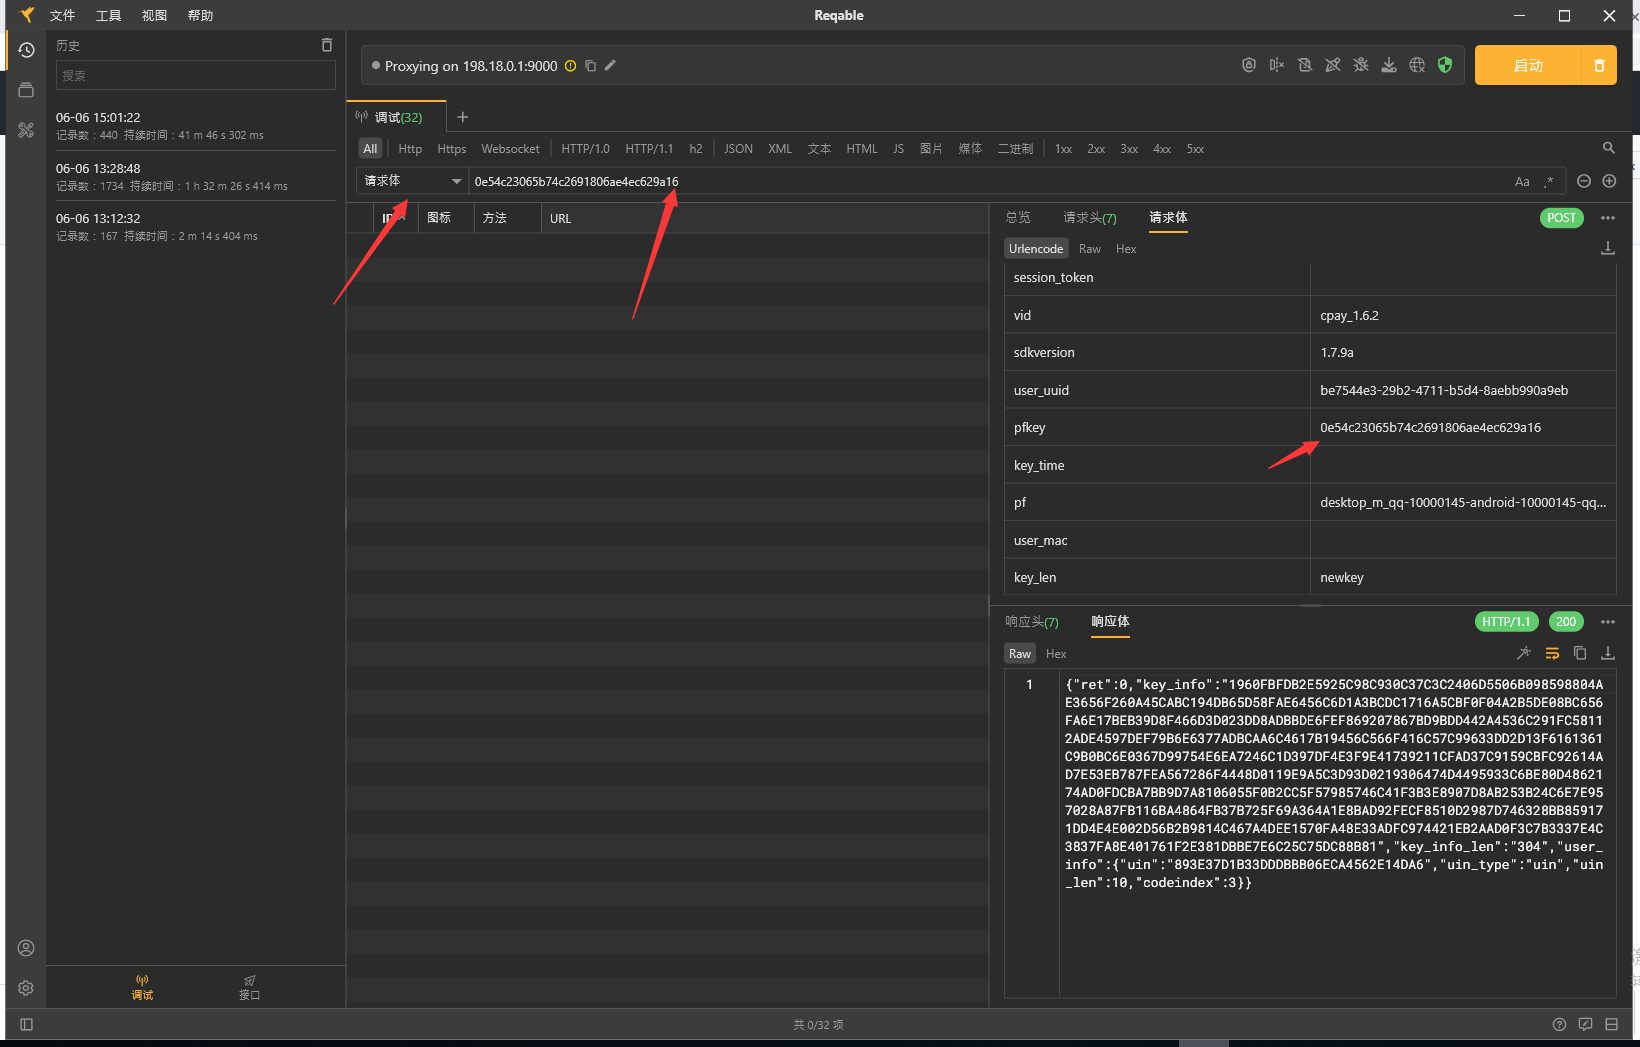The width and height of the screenshot is (1640, 1047).
Task: Open the settings gear in bottom left sidebar
Action: pos(26,988)
